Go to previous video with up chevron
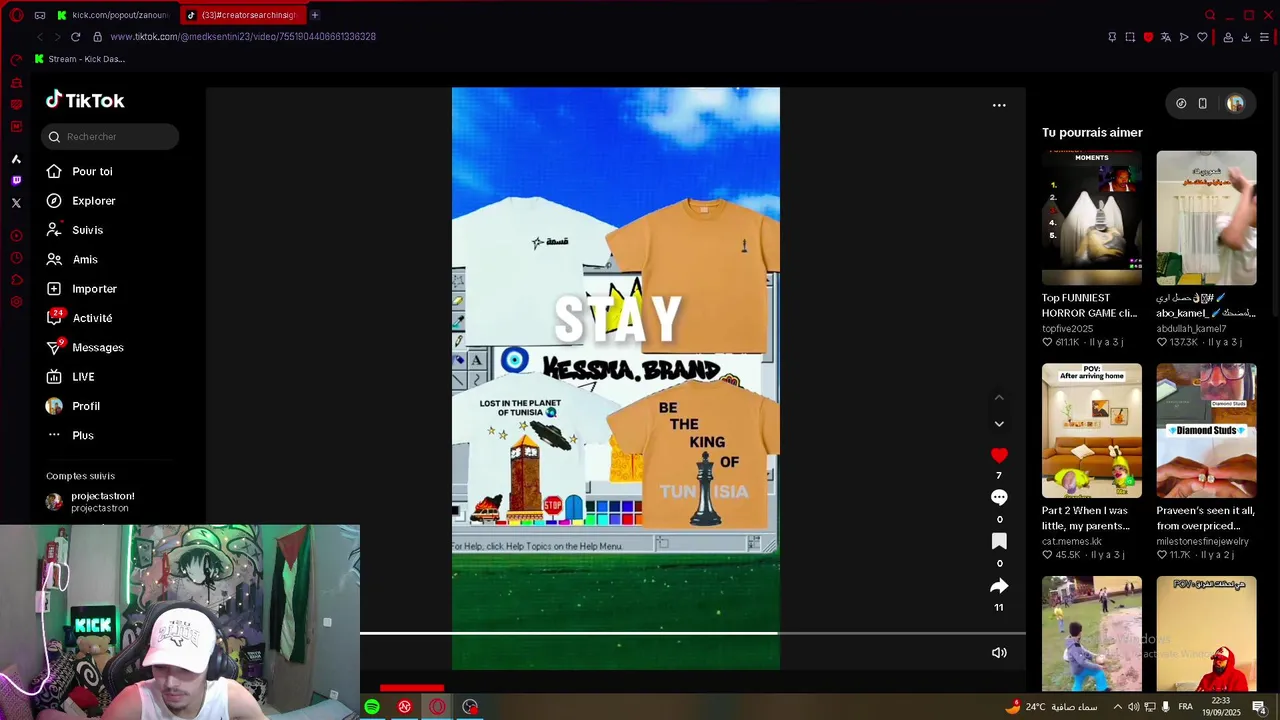Screen dimensions: 1280x720 (x=999, y=397)
